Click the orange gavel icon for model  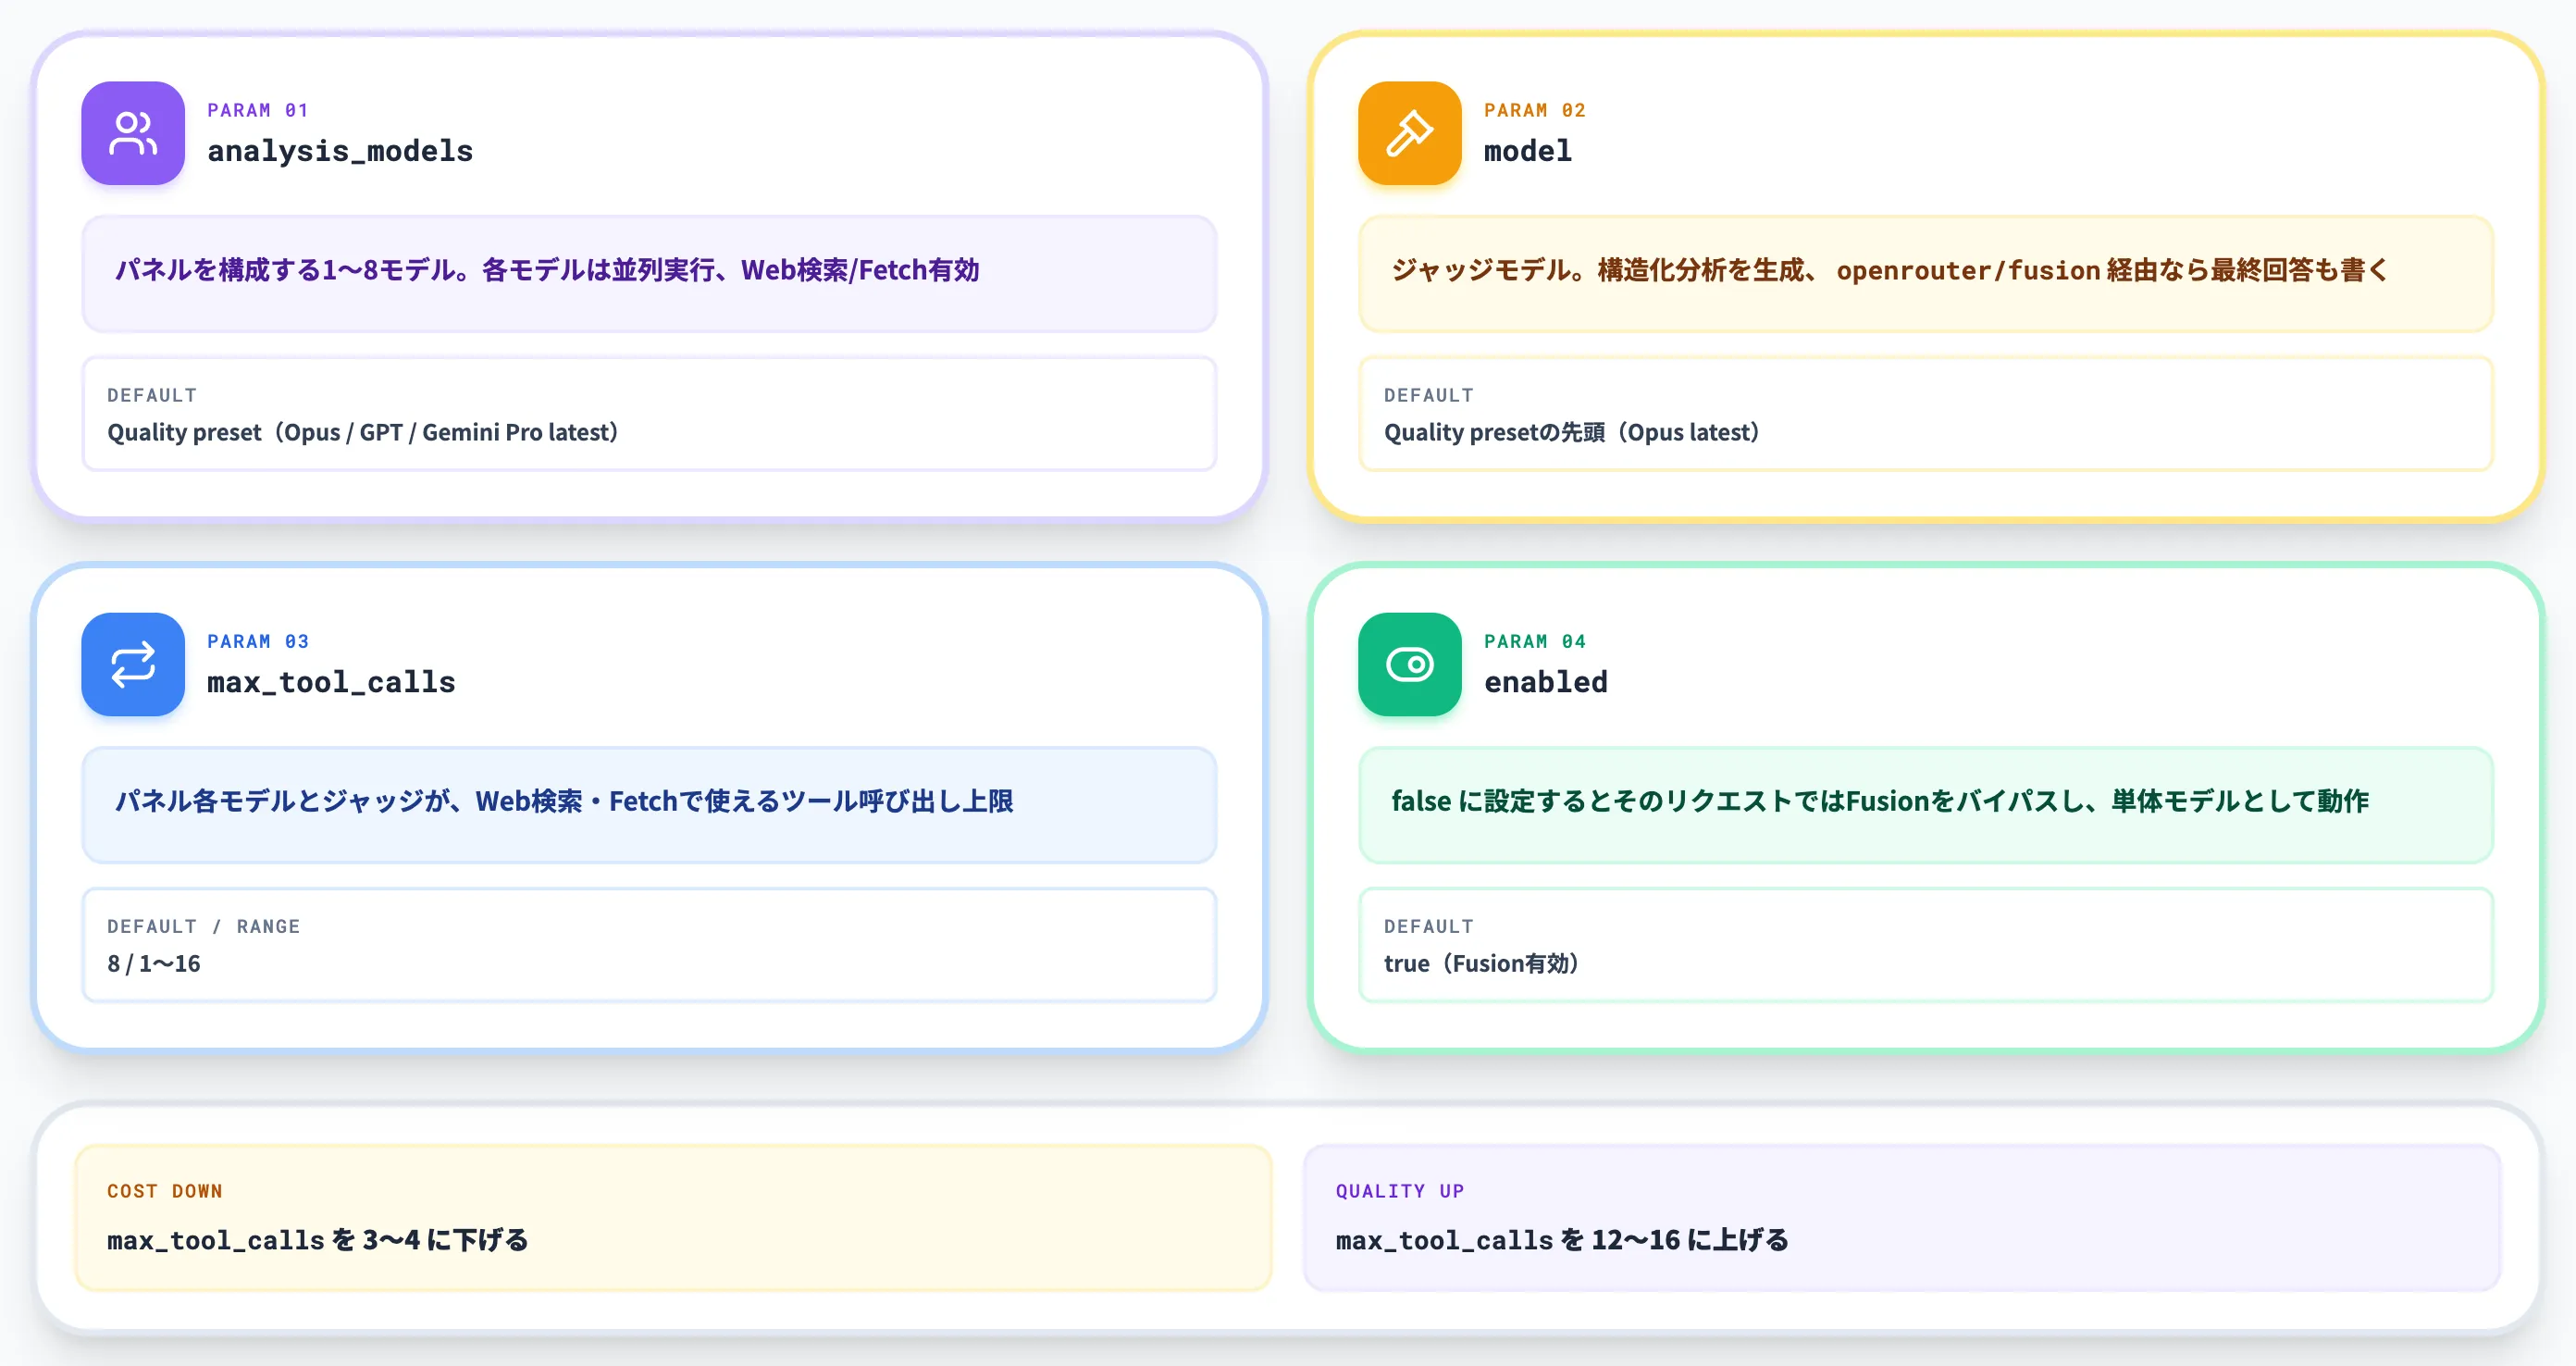1409,133
